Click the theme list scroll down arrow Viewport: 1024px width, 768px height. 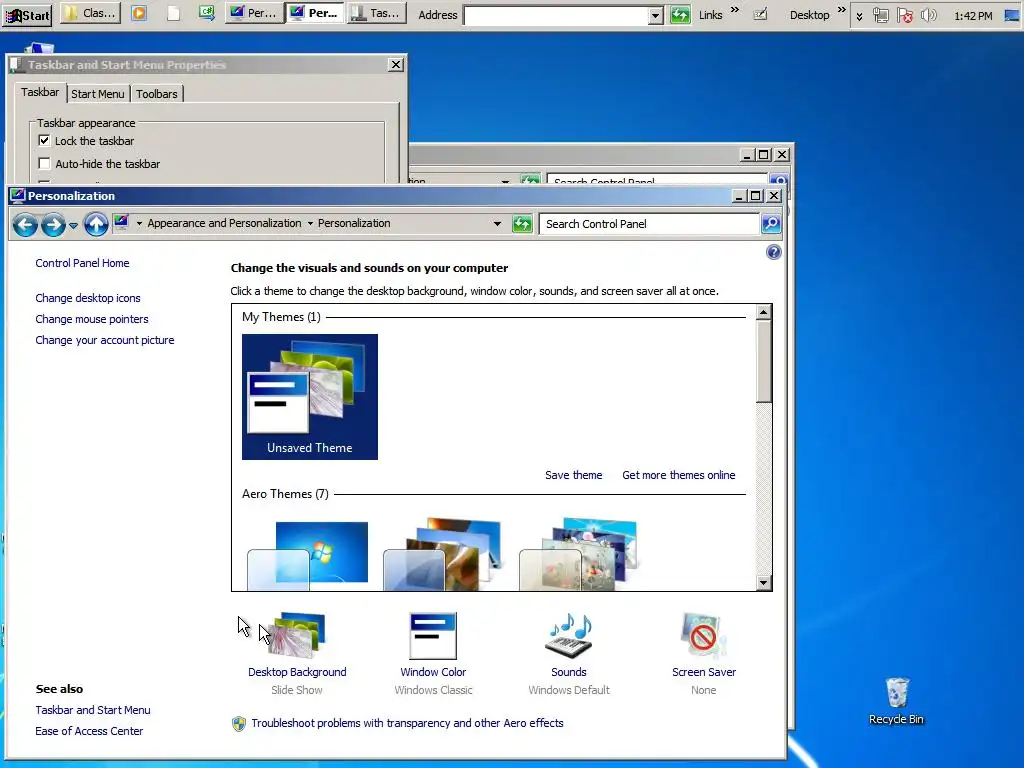tap(763, 583)
